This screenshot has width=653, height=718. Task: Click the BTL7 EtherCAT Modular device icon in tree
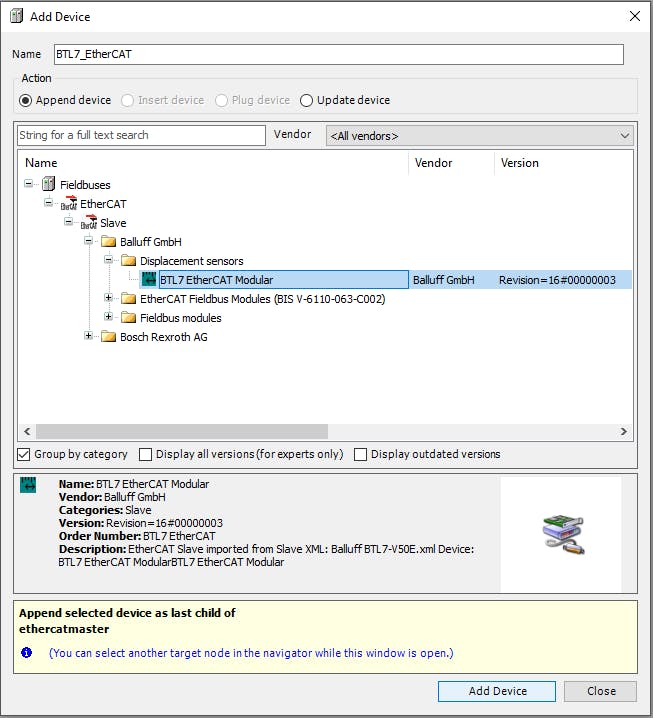pos(149,279)
